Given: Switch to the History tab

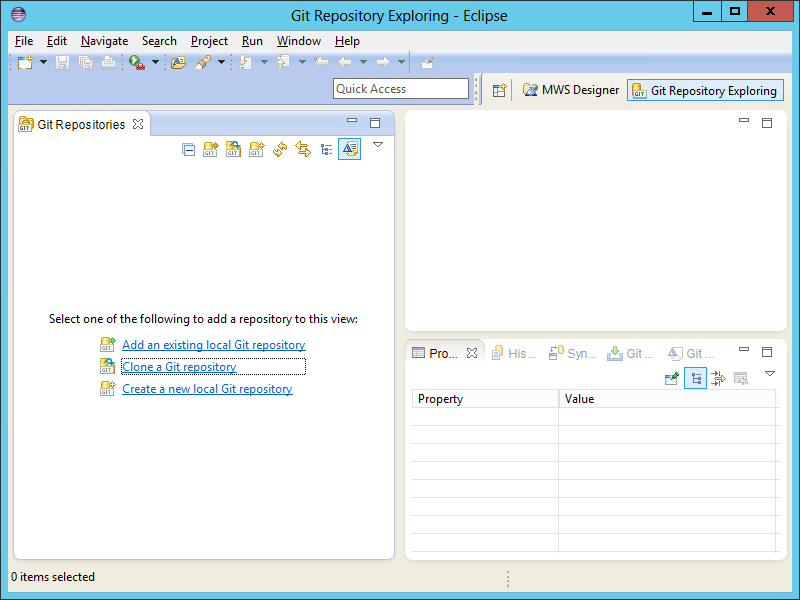Looking at the screenshot, I should (513, 353).
